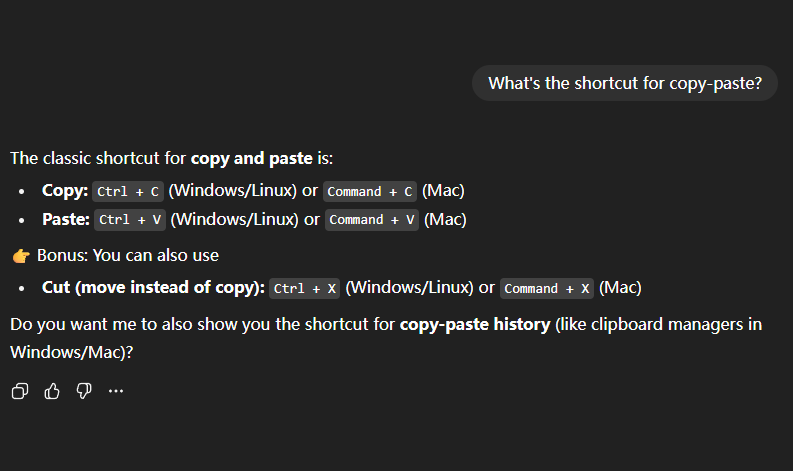The image size is (793, 471).
Task: Click the "Ctrl + X" key chip
Action: pyautogui.click(x=305, y=288)
